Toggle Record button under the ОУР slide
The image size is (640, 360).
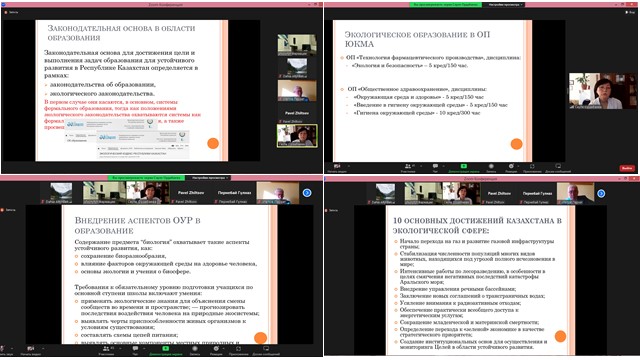tap(195, 349)
